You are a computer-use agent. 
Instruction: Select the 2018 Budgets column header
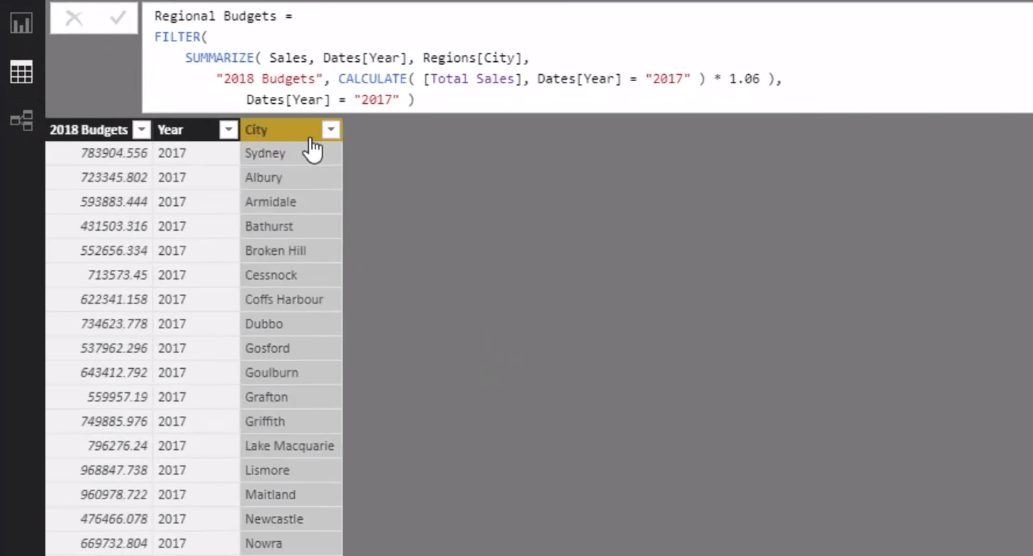(x=99, y=130)
